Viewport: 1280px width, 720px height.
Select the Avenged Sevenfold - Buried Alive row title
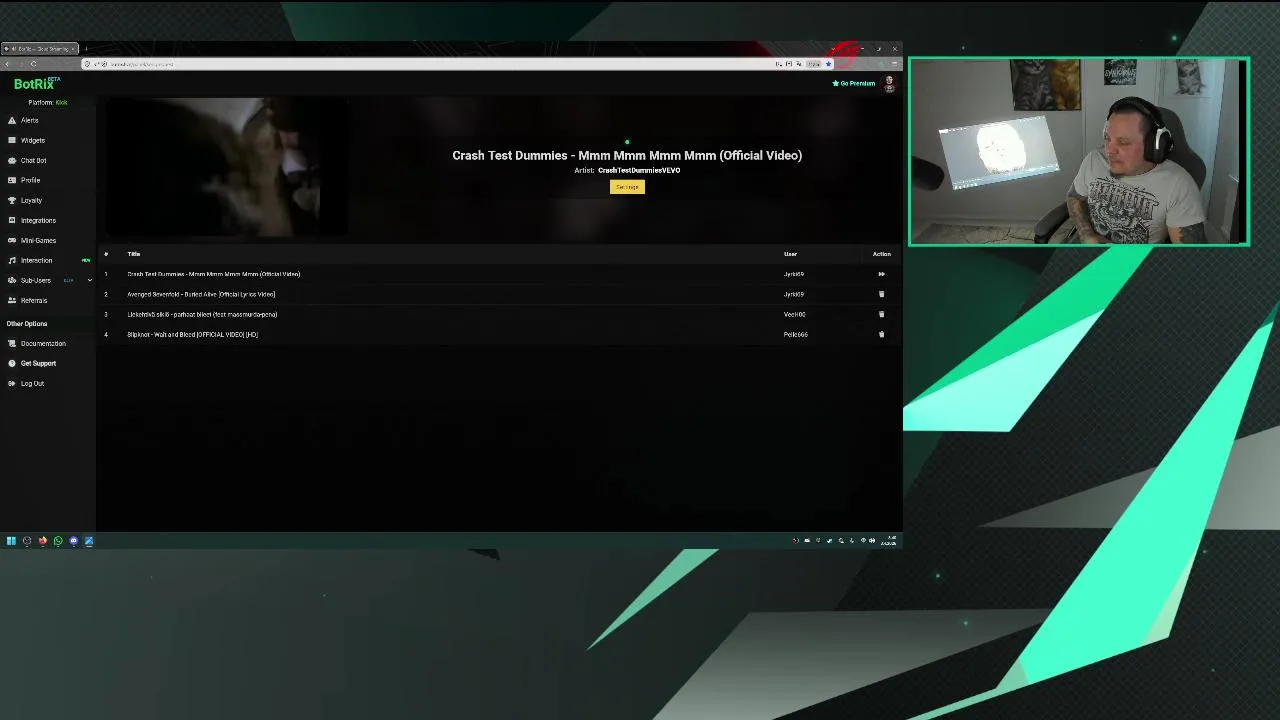(201, 294)
